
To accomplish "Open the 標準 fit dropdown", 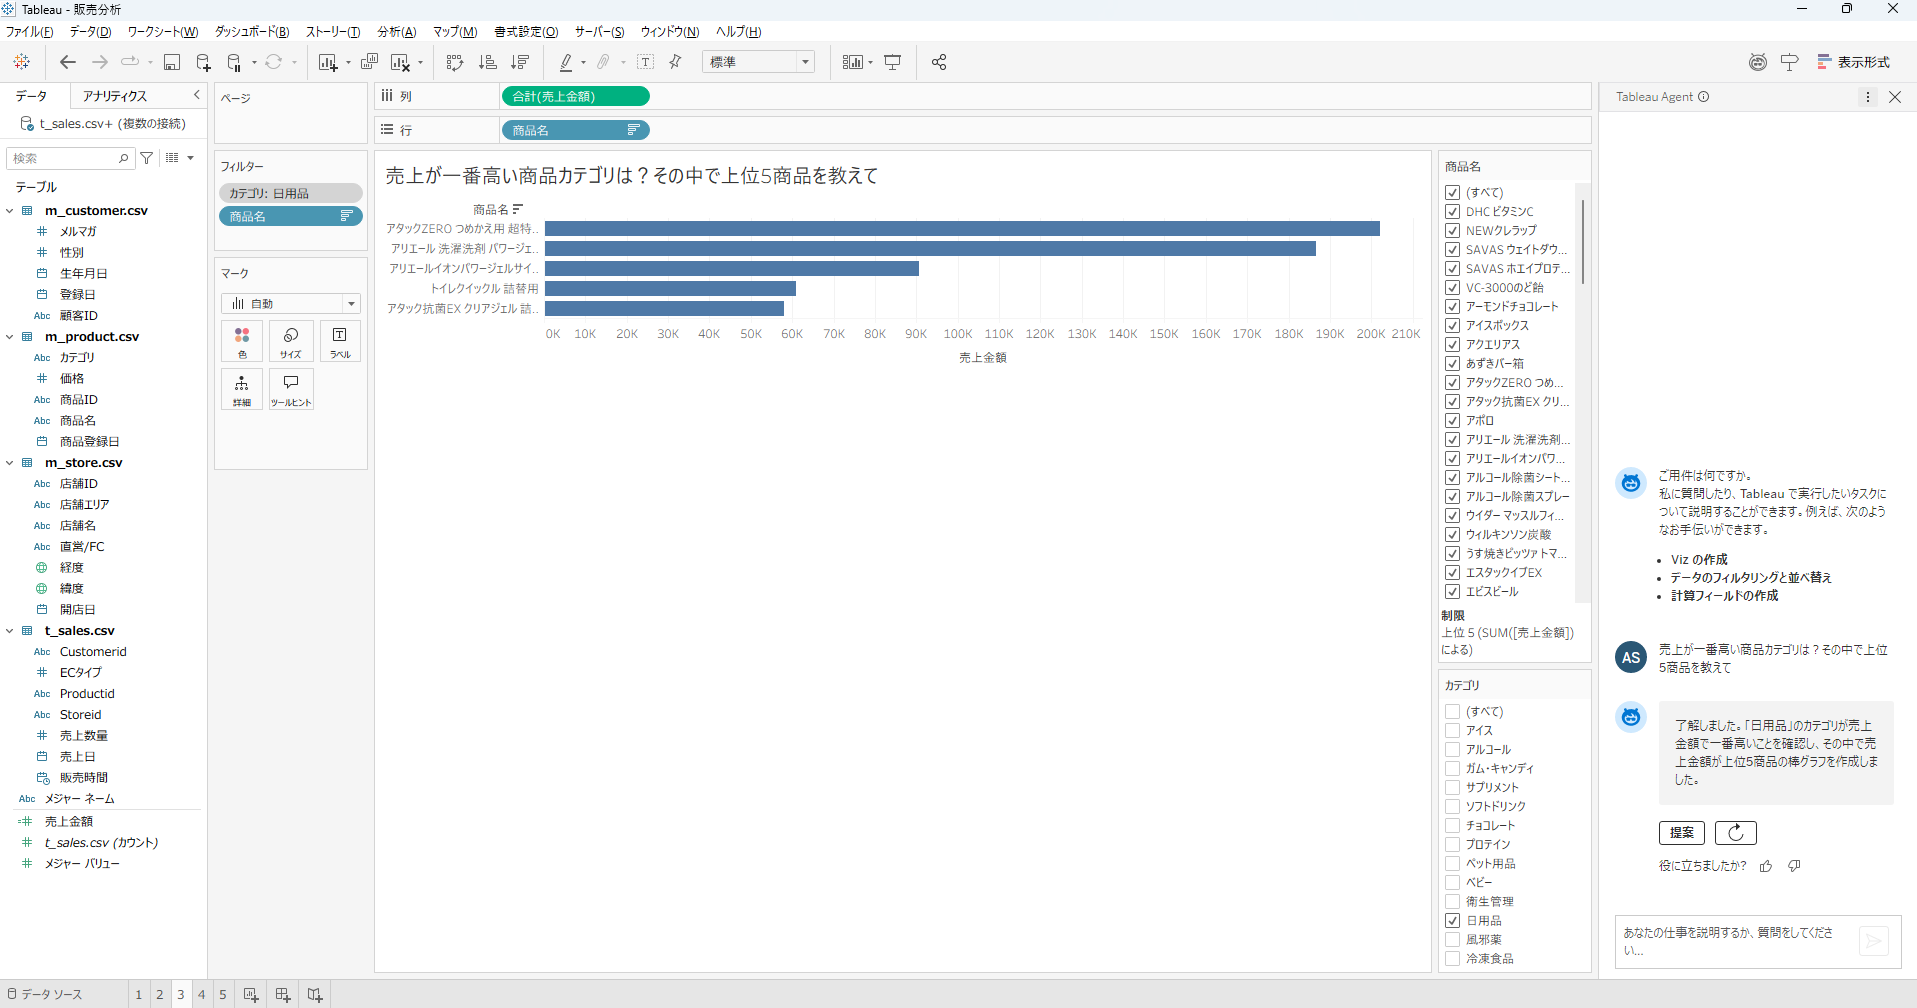I will 758,62.
